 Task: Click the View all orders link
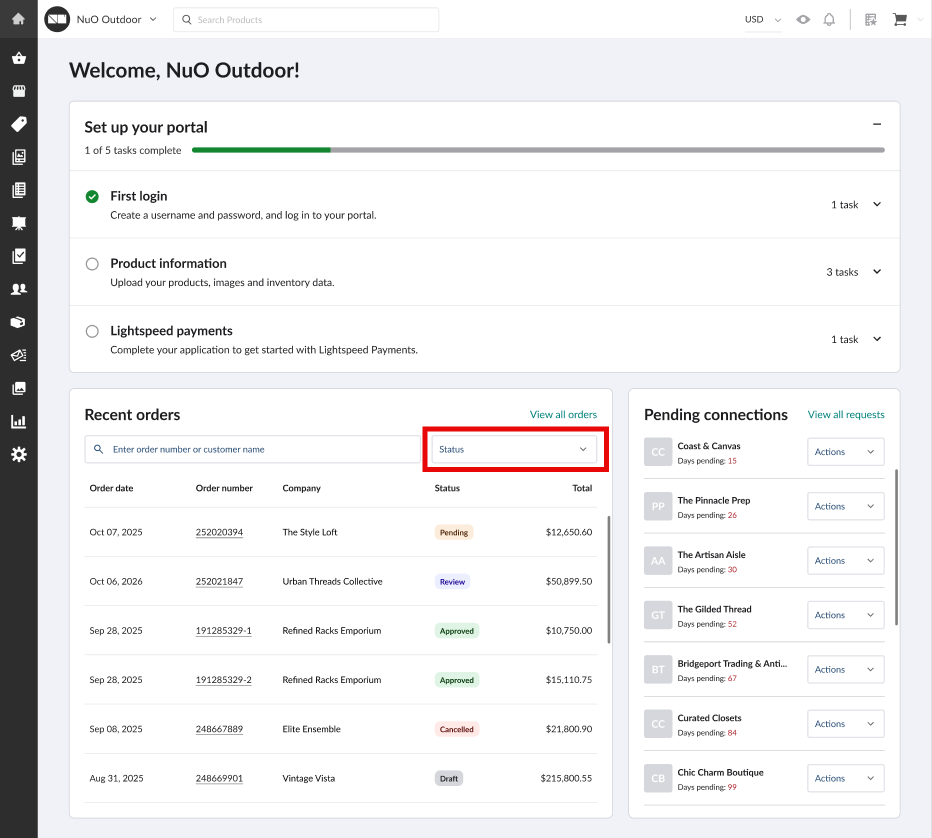click(x=563, y=415)
